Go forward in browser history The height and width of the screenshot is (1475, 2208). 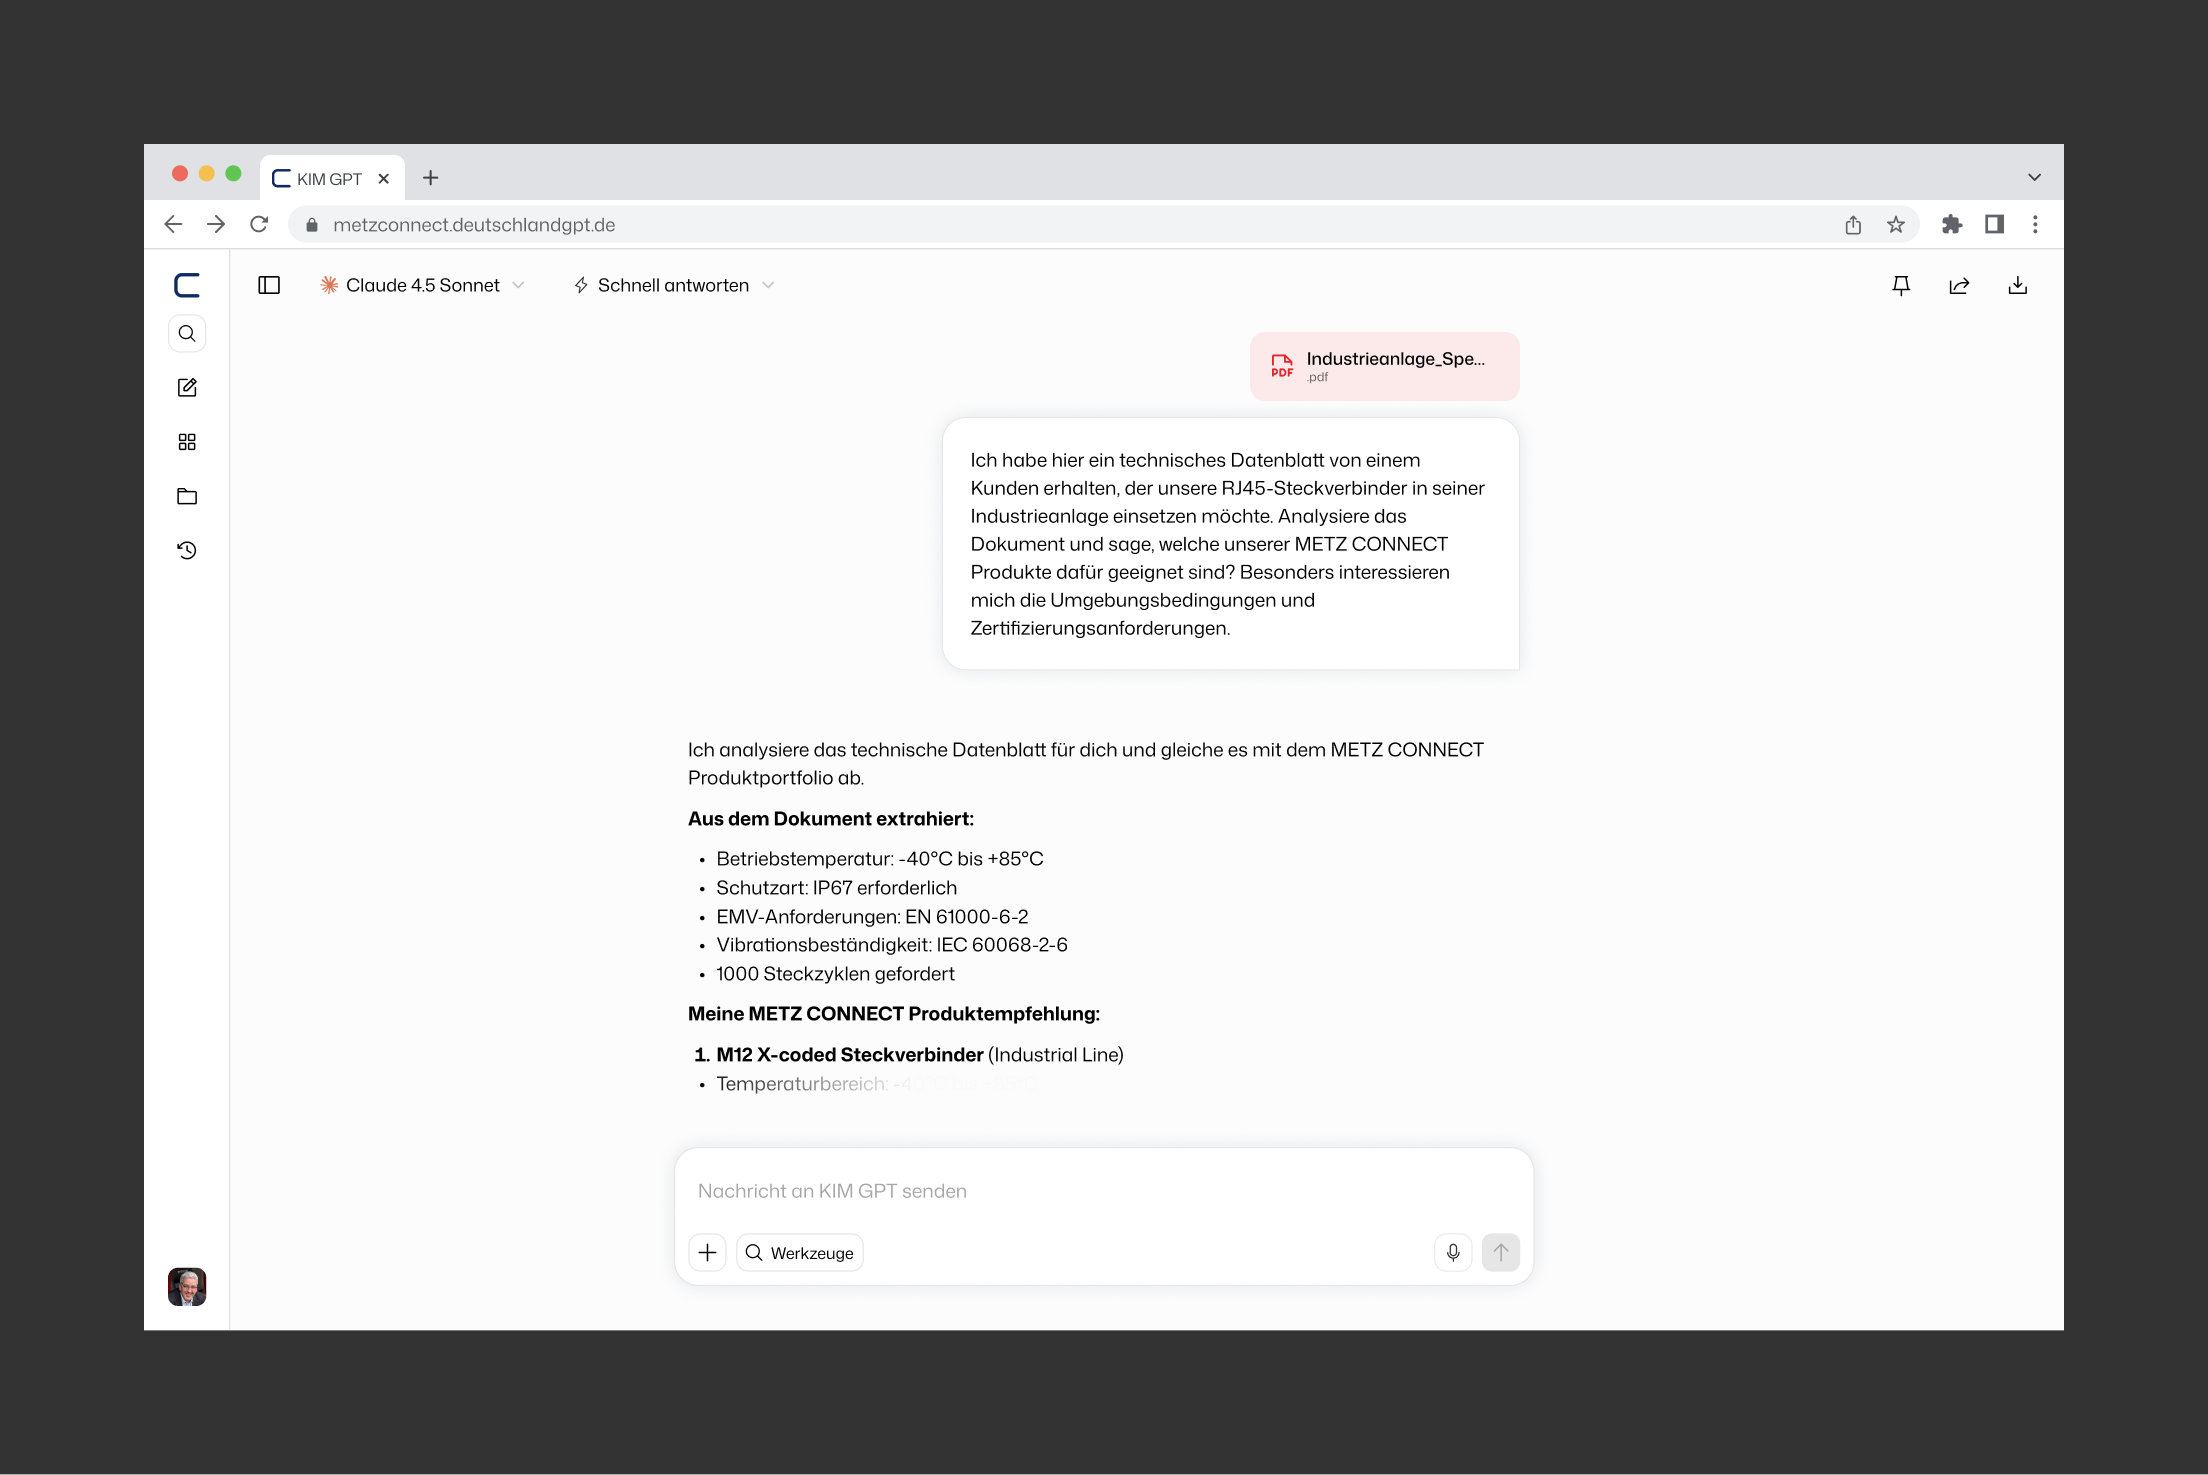click(216, 225)
